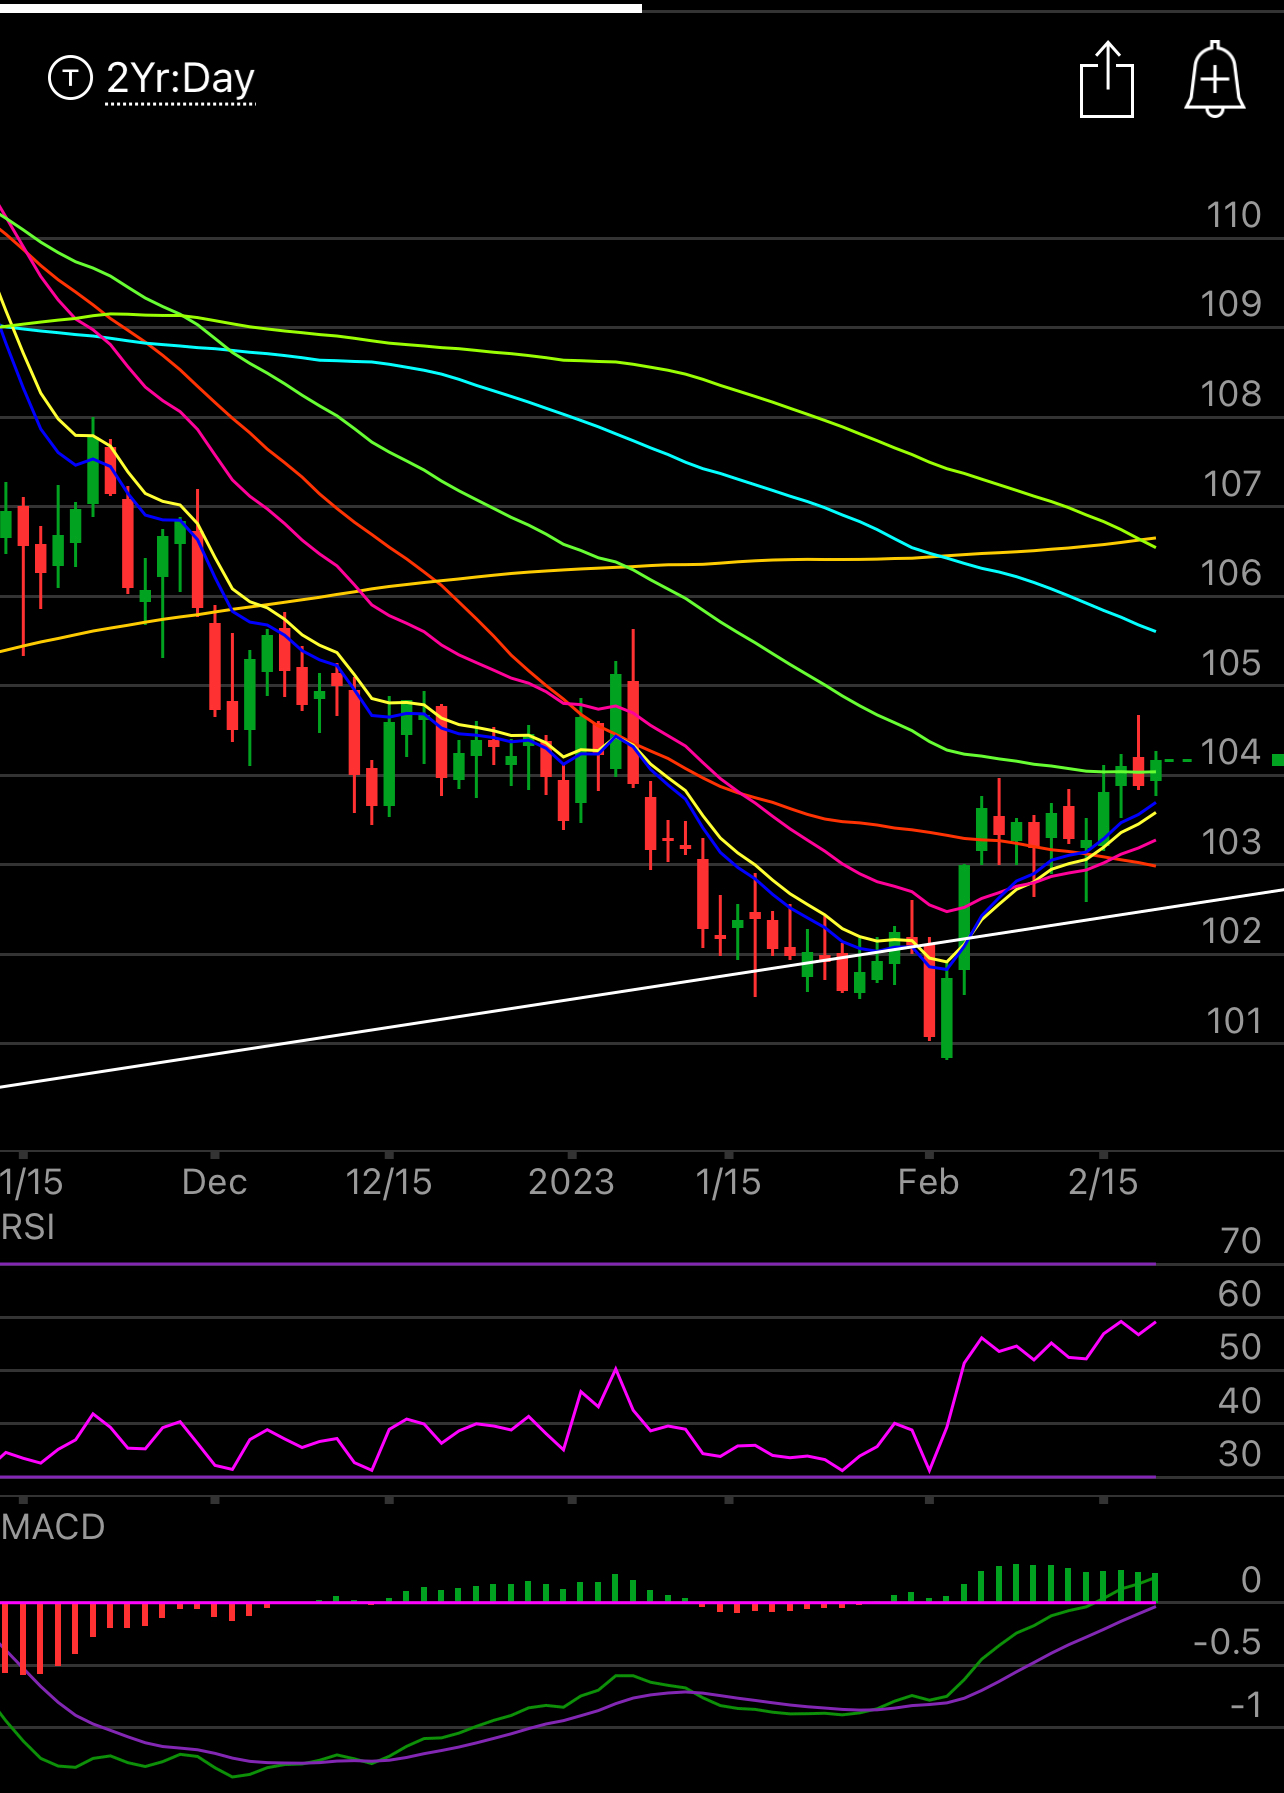Screen dimensions: 1284x1793
Task: Tap the RSI 60 level label
Action: (1240, 1294)
